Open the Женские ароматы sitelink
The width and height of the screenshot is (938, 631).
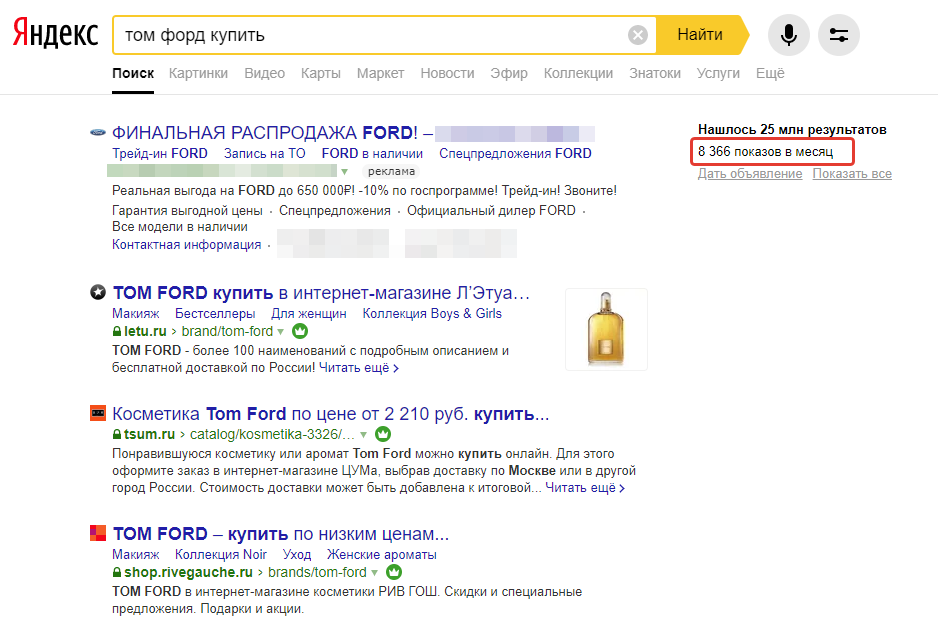pos(382,554)
